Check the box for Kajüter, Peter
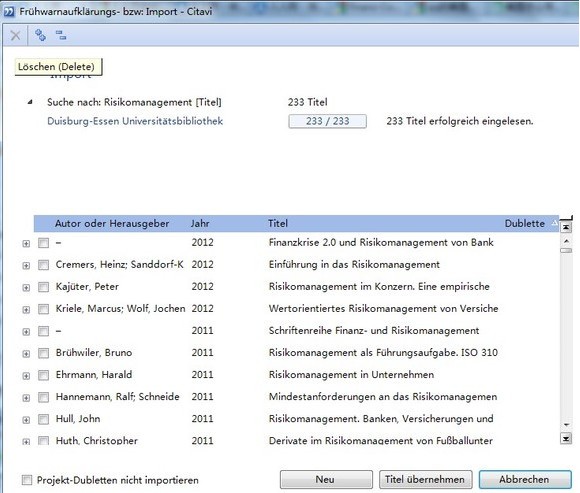The height and width of the screenshot is (493, 580). tap(43, 287)
